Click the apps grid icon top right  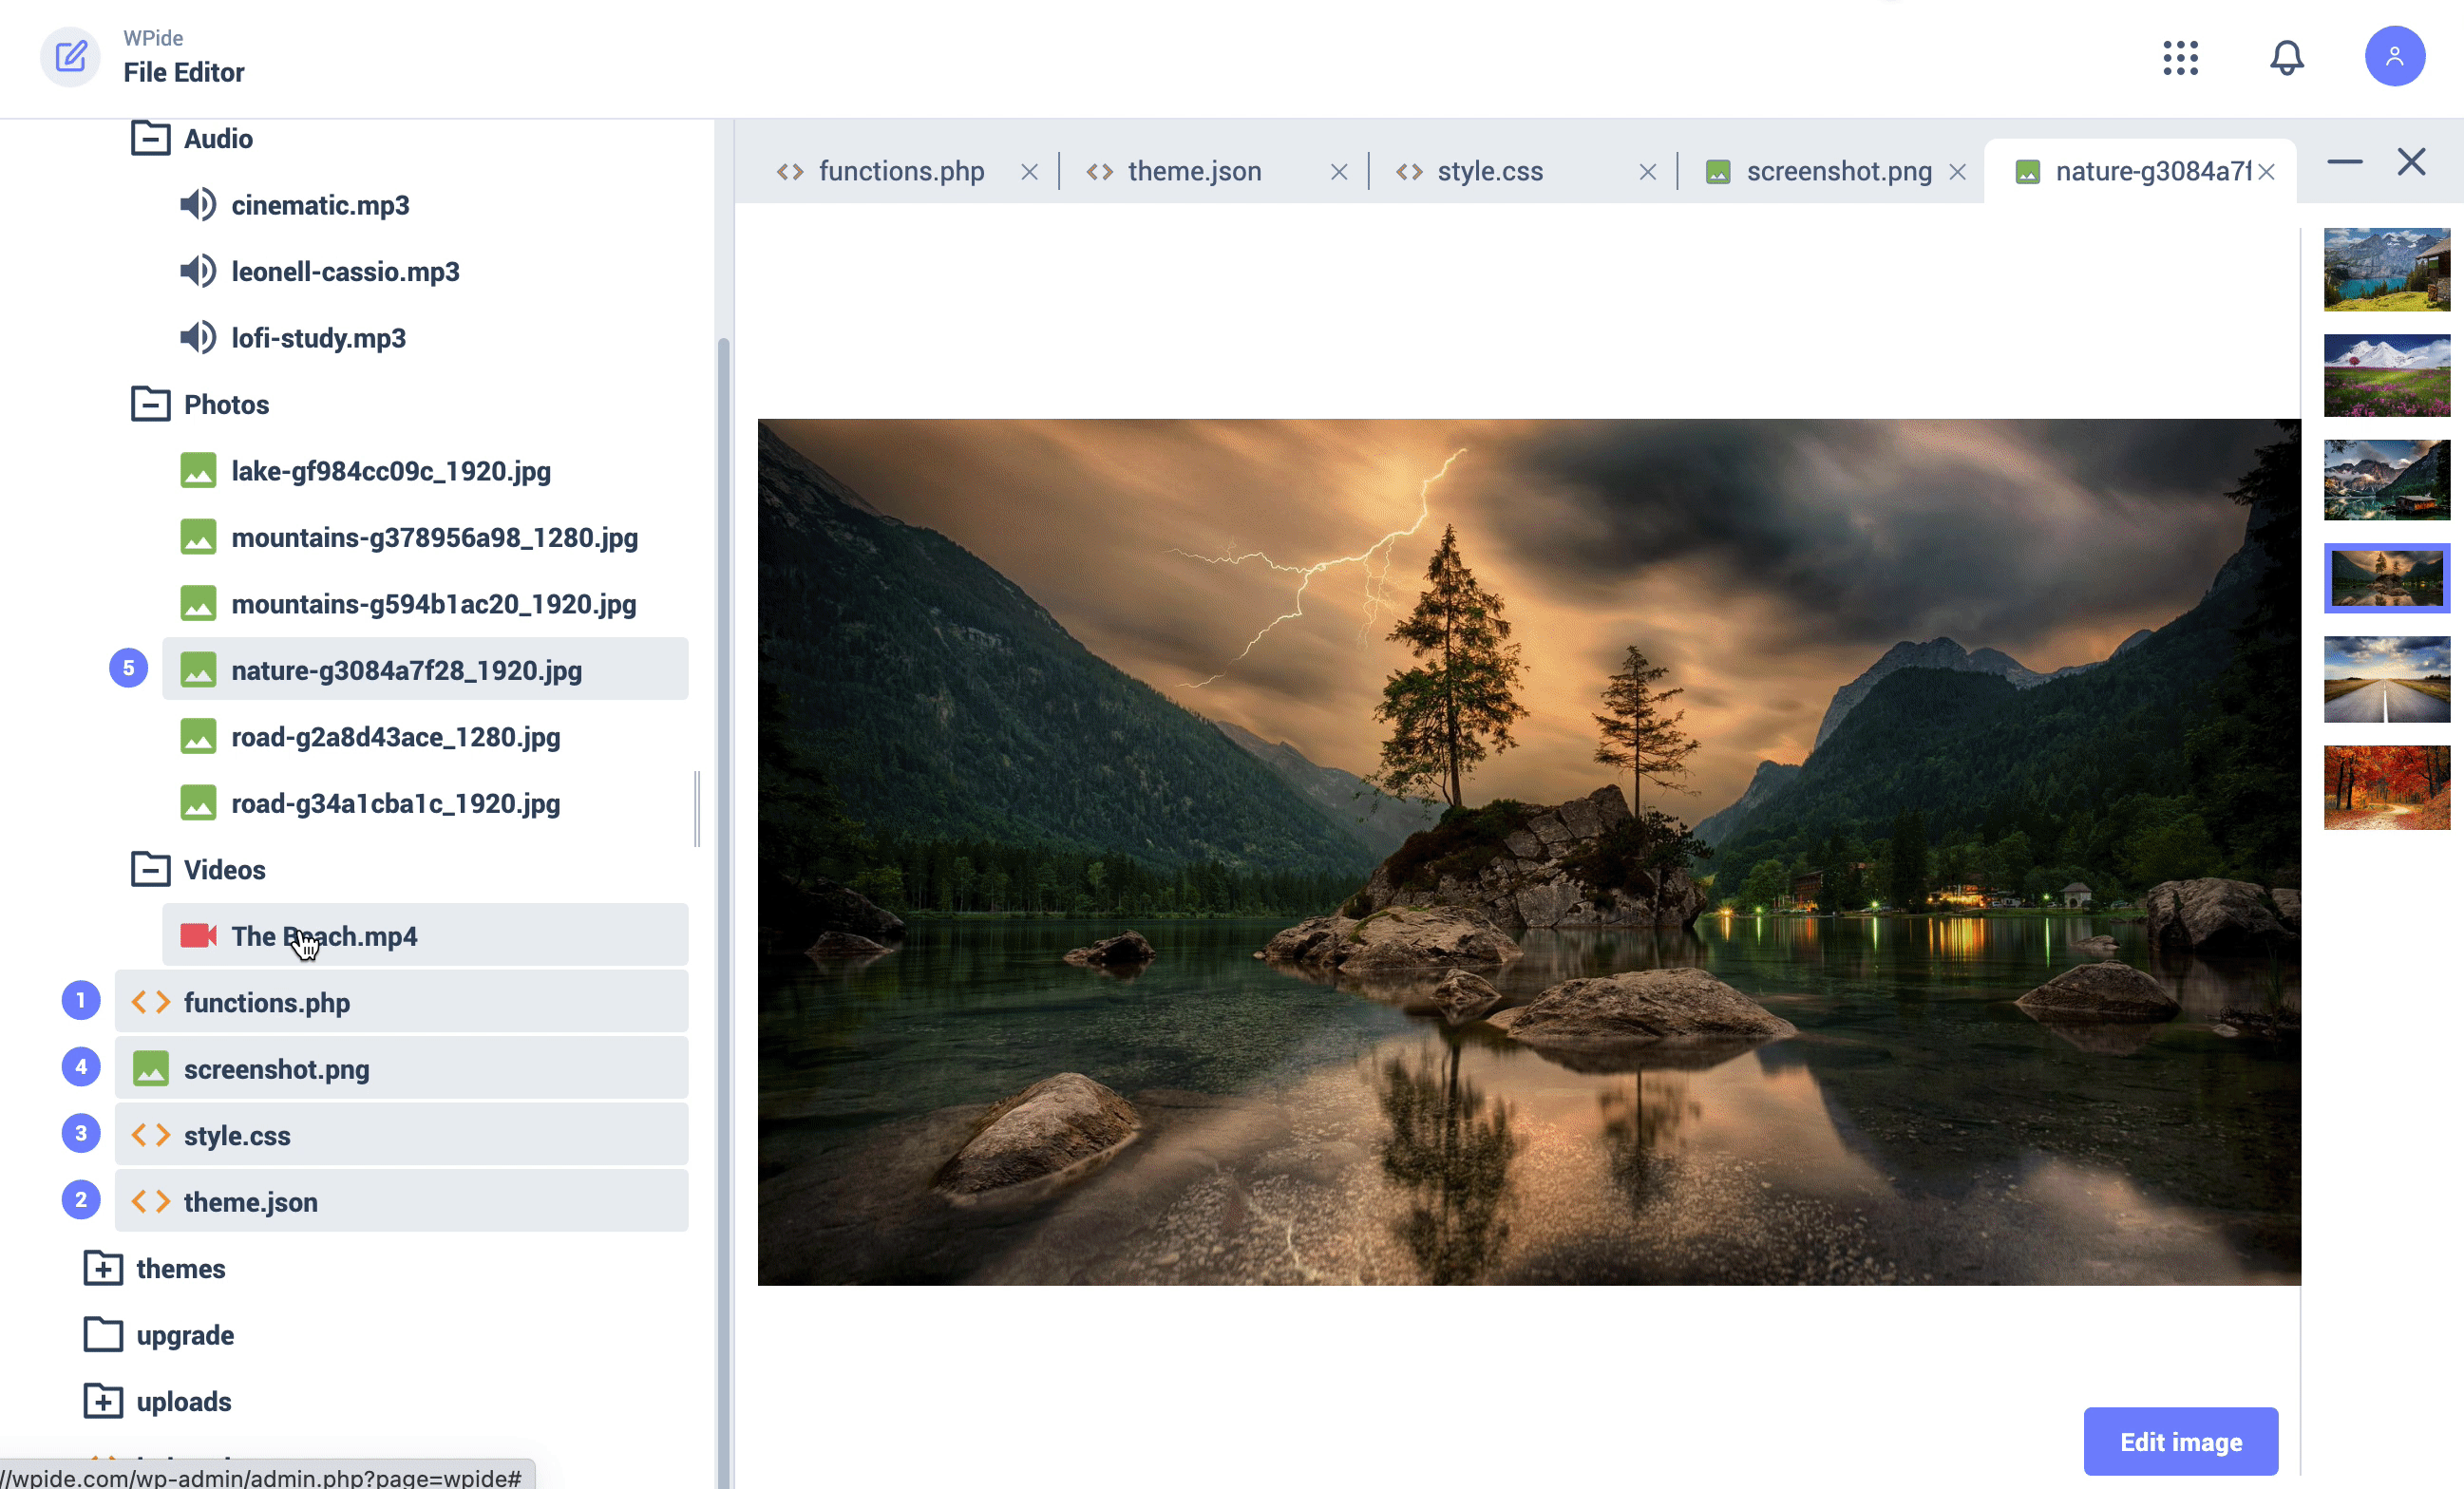pos(2181,54)
